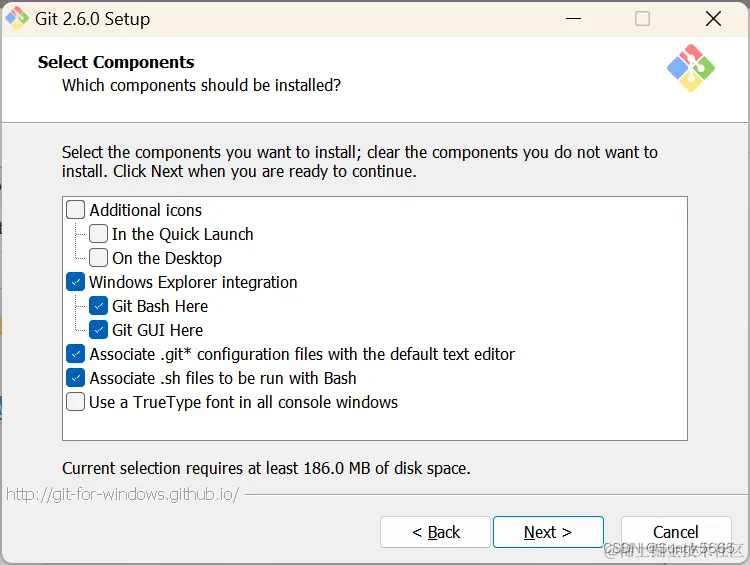Minimize the Git Setup window
This screenshot has height=565, width=750.
pos(573,19)
